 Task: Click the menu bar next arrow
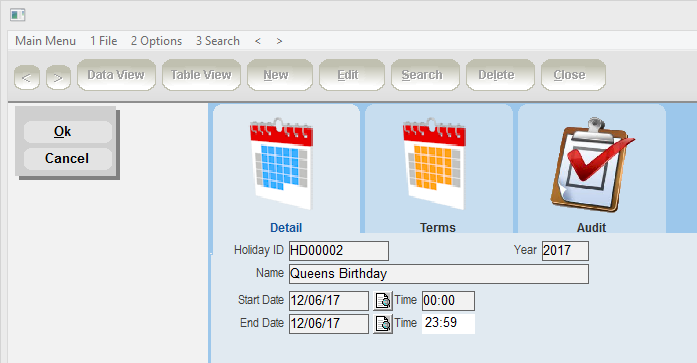tap(279, 41)
